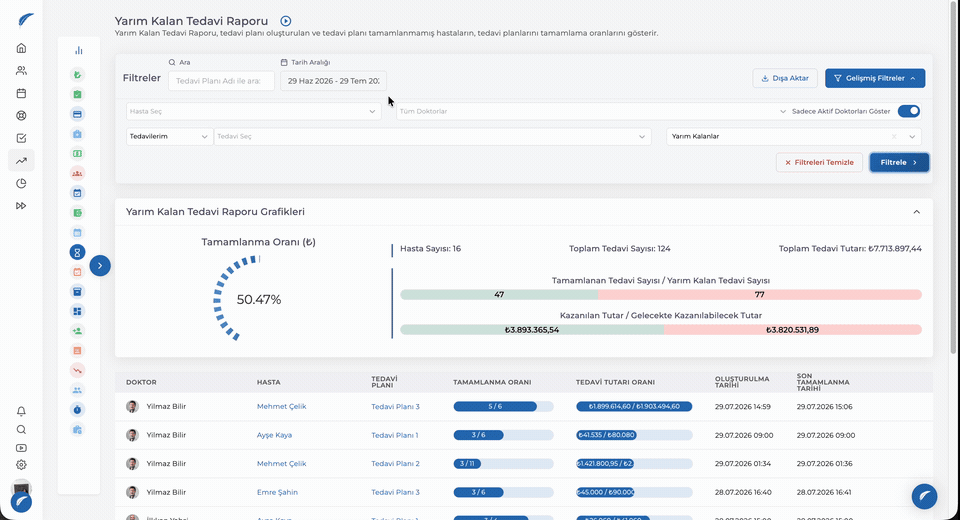Open the Tedavilerim dropdown

tap(169, 137)
